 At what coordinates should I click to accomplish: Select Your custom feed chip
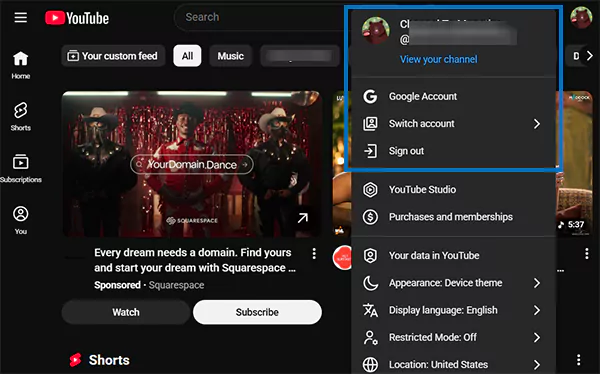[113, 56]
